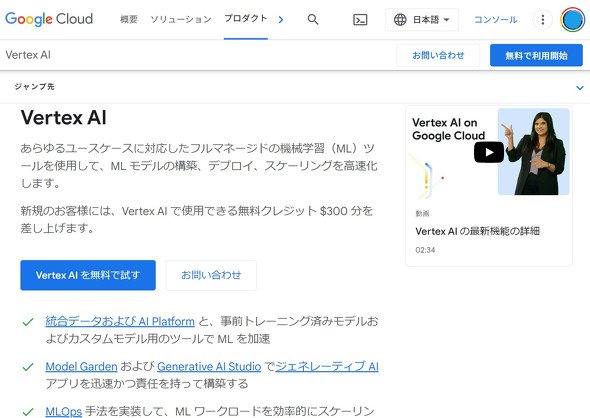Click header お問い合わせ button beside 無料で利用開始
590x418 pixels.
(438, 55)
